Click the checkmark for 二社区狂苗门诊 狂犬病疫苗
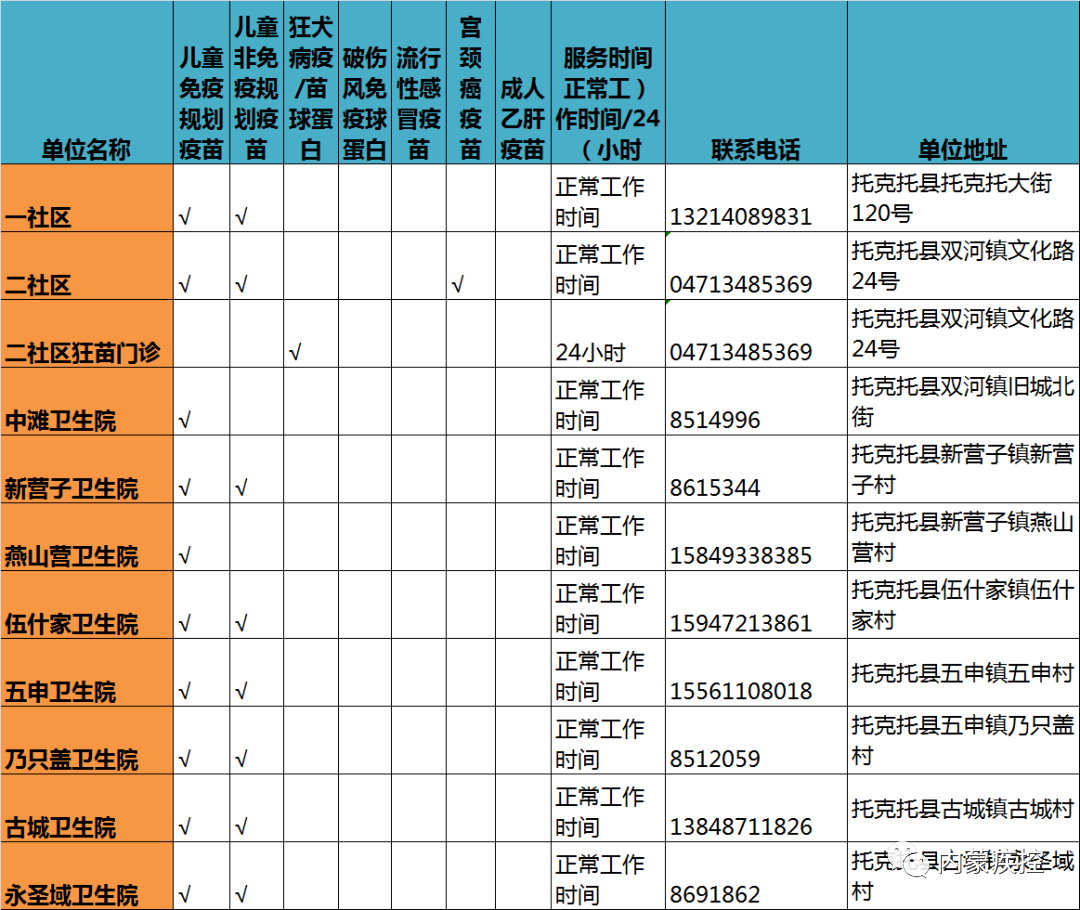 tap(295, 353)
